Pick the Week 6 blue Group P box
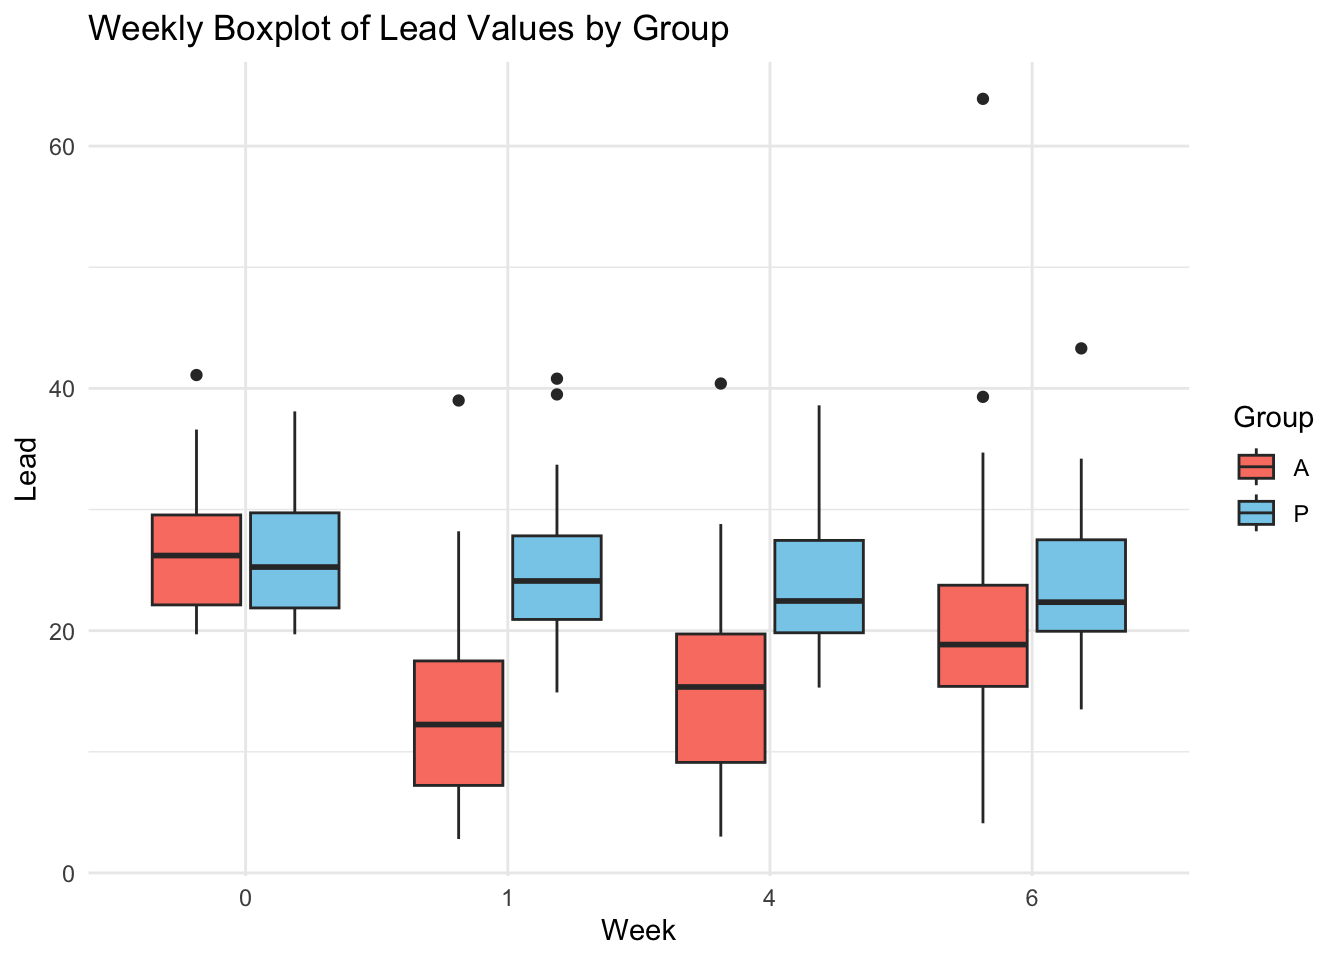Screen dimensions: 1344x960 tap(1081, 585)
